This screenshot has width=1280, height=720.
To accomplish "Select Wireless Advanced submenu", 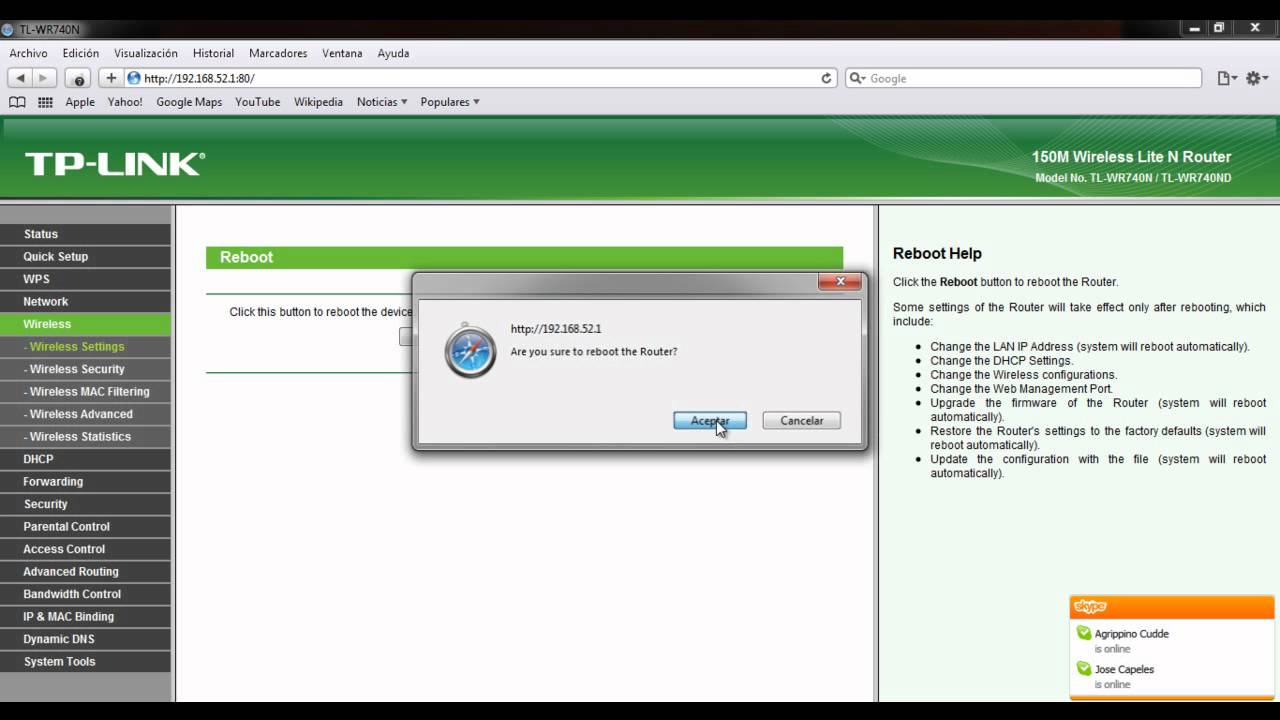I will click(85, 414).
